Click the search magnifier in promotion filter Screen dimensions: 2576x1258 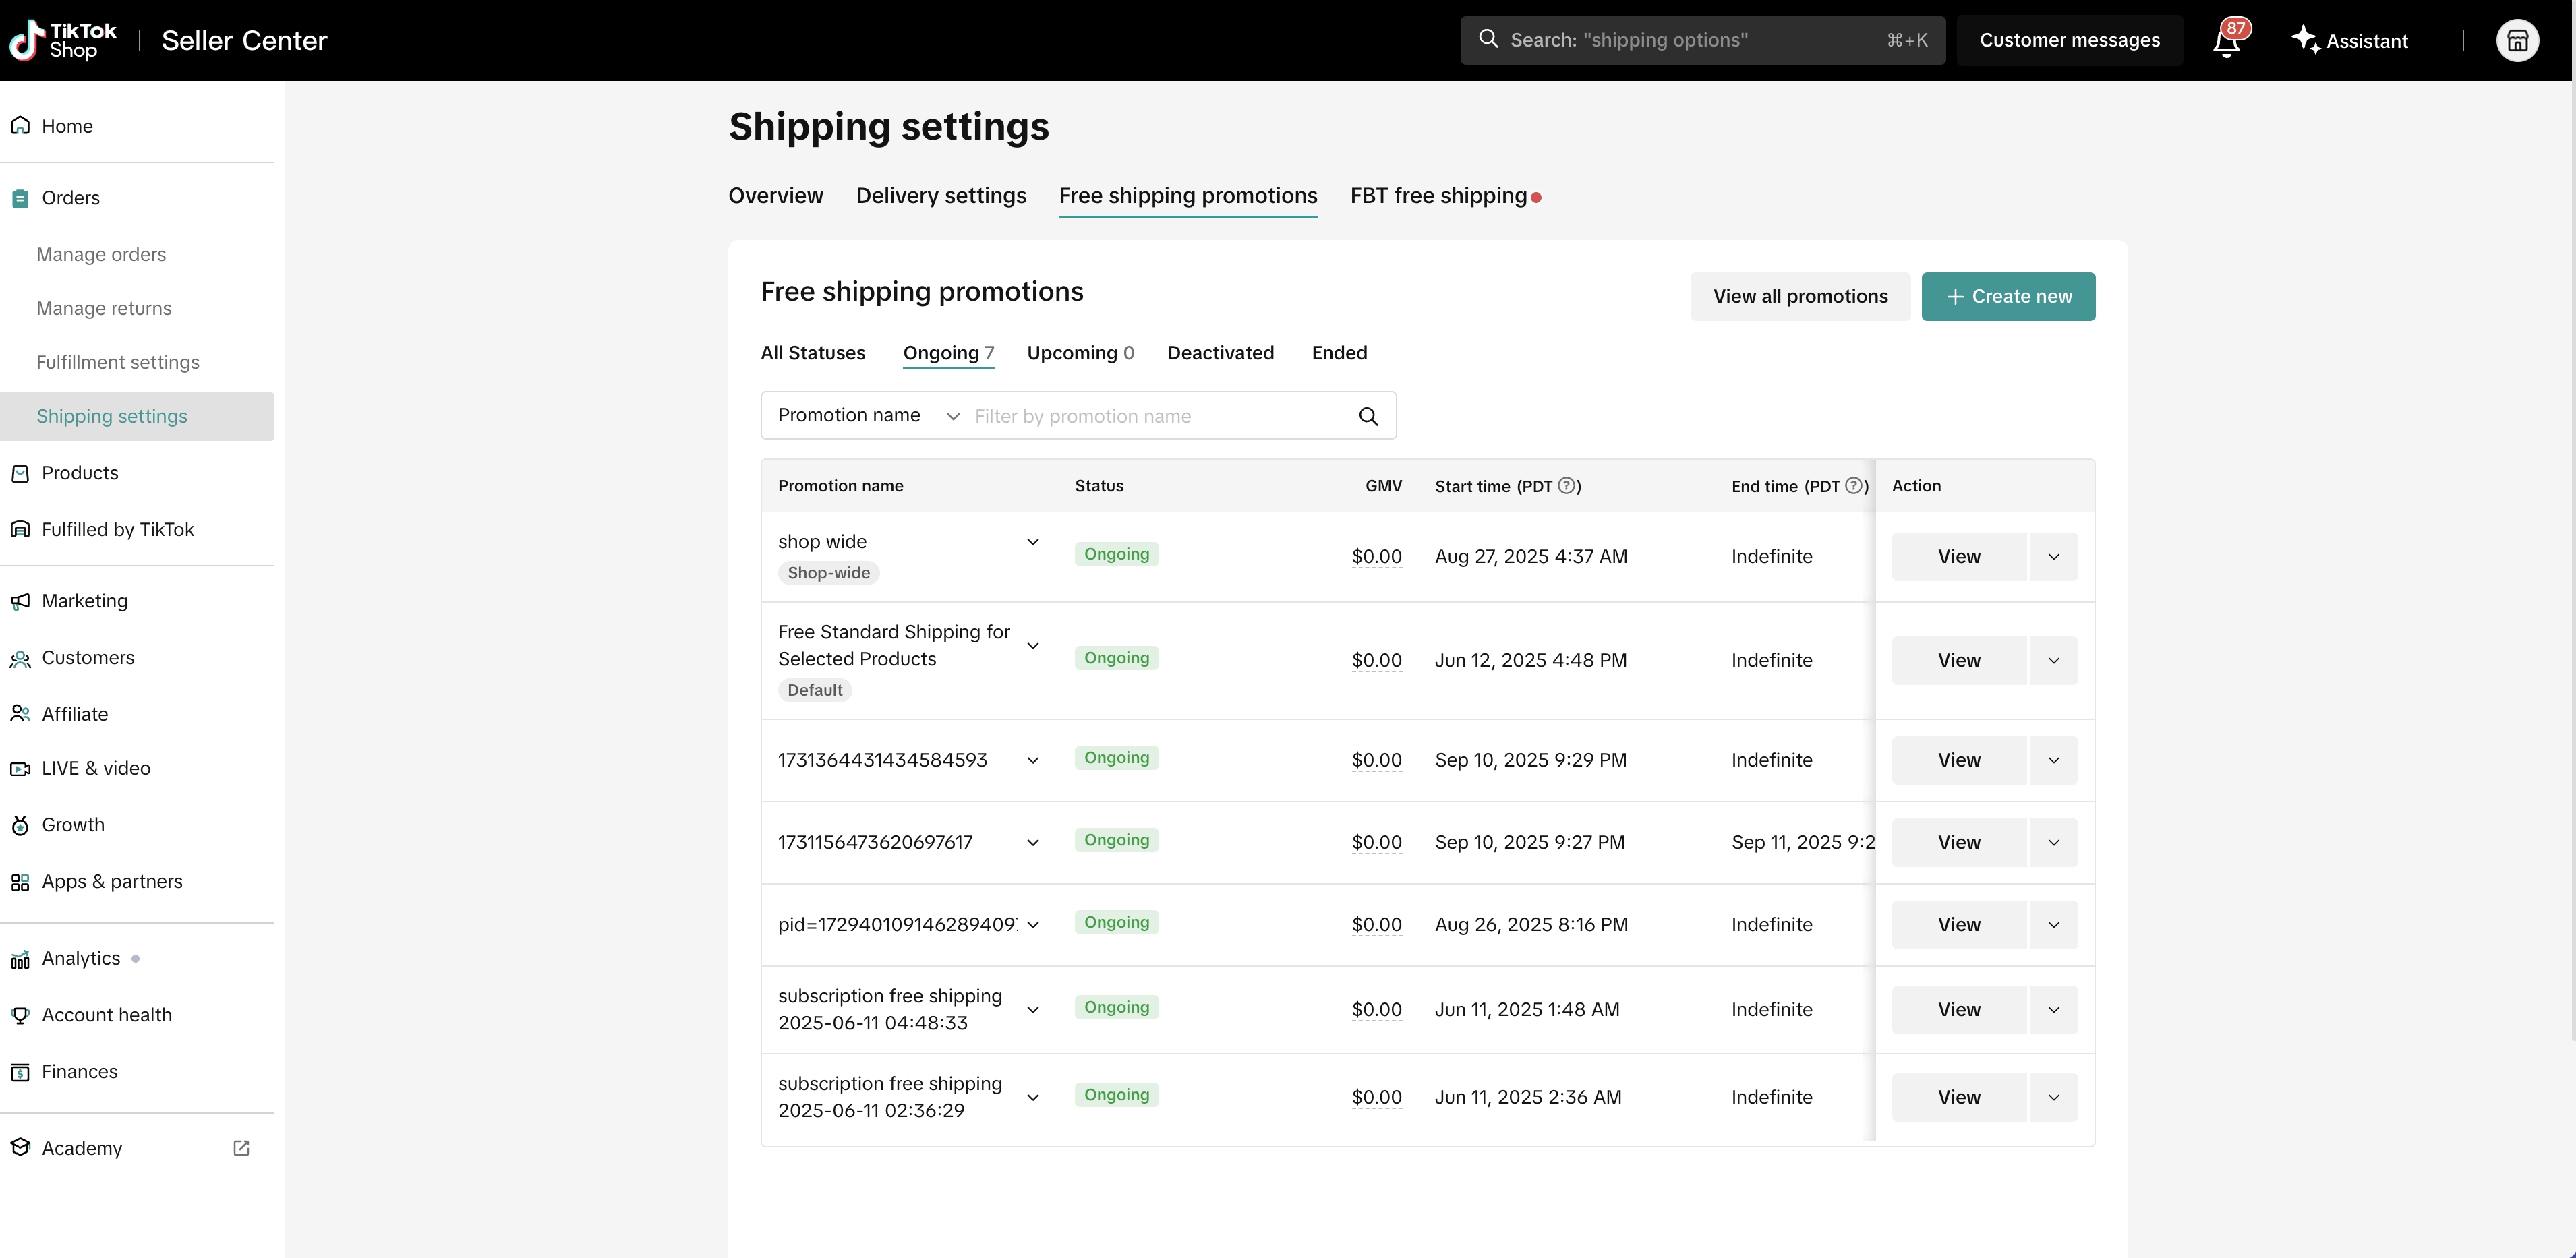point(1368,416)
